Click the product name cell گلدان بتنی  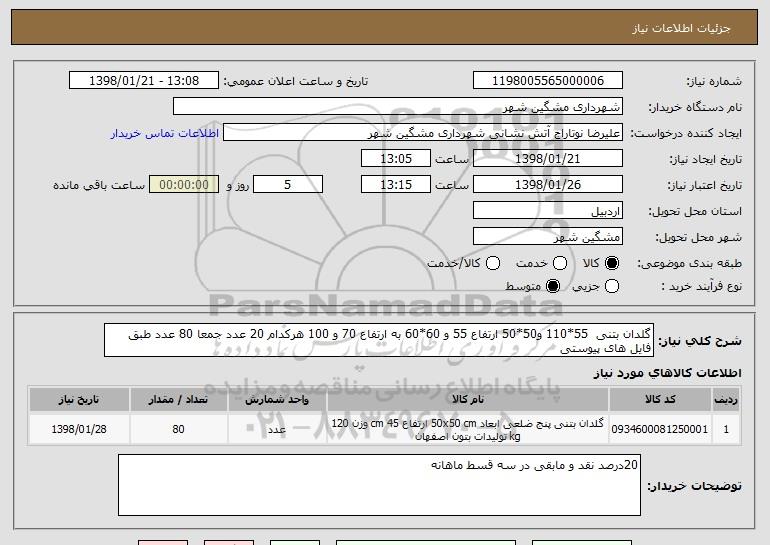[x=468, y=429]
